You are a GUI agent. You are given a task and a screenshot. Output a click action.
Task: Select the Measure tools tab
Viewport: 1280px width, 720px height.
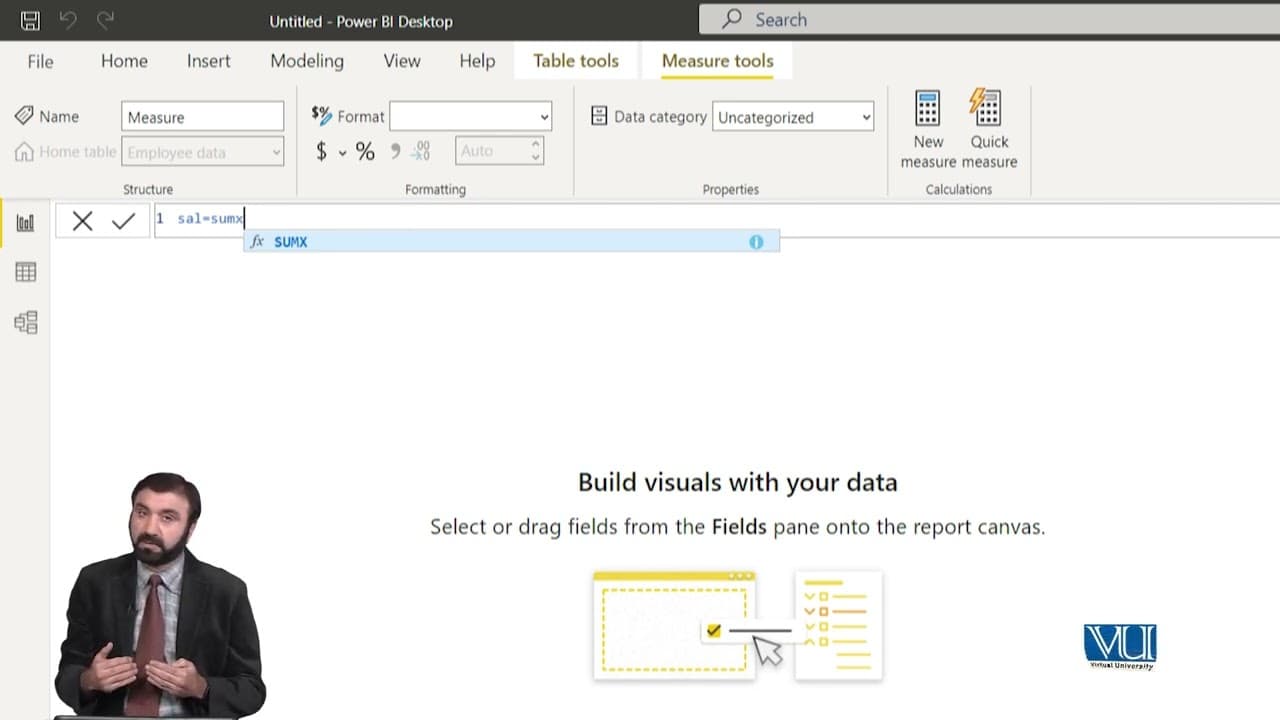718,61
